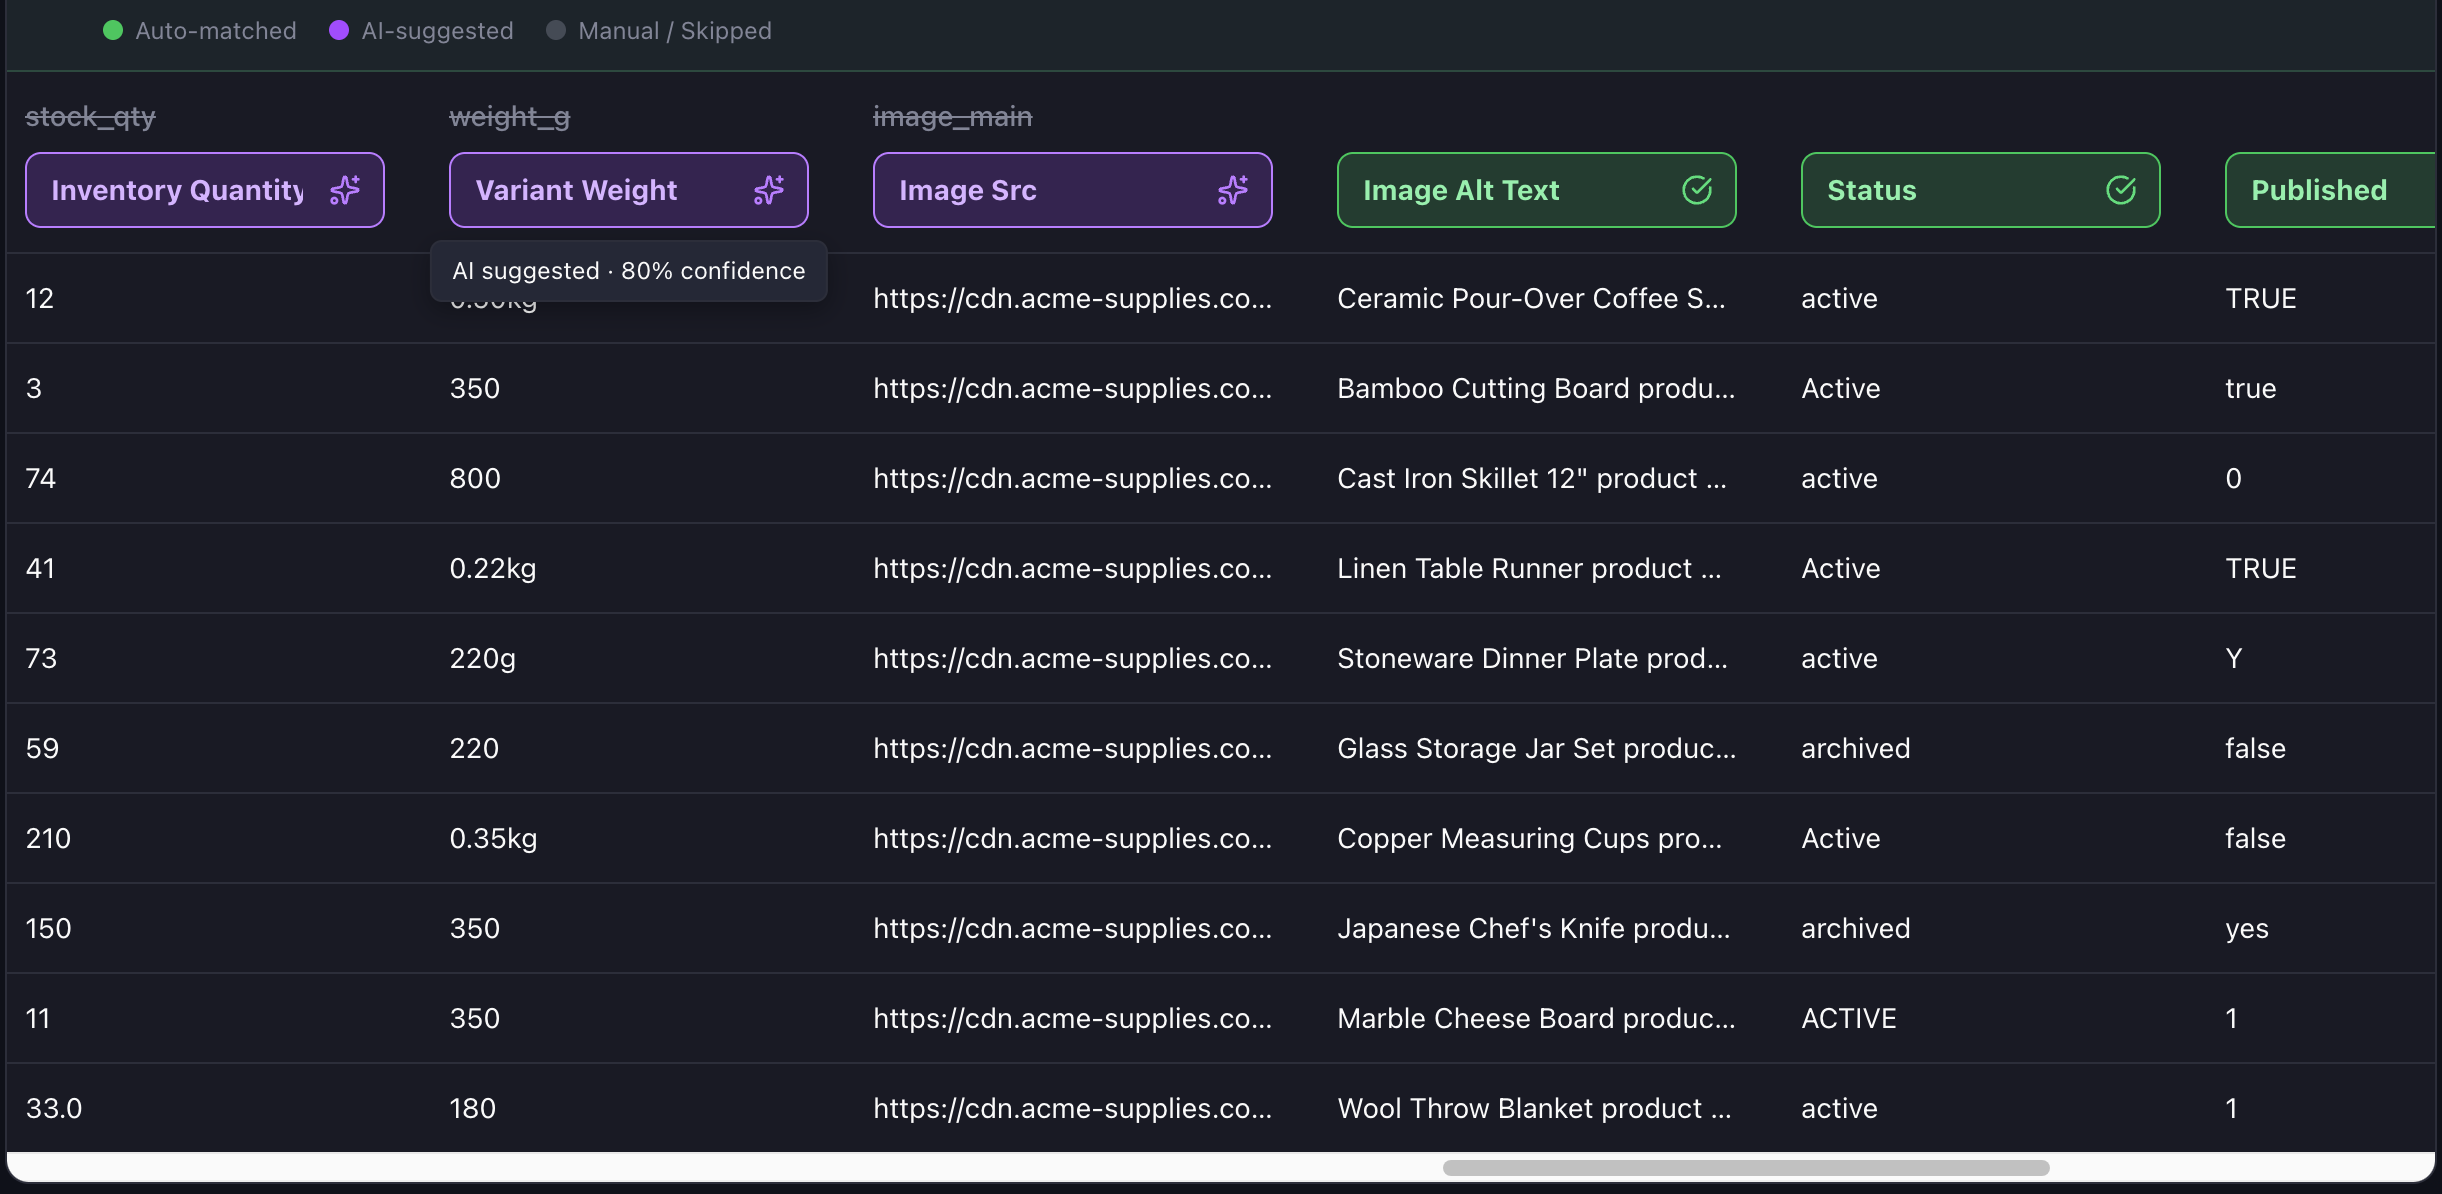Click the horizontal scrollbar thumb
Screen dimensions: 2442x1194
[1746, 1168]
